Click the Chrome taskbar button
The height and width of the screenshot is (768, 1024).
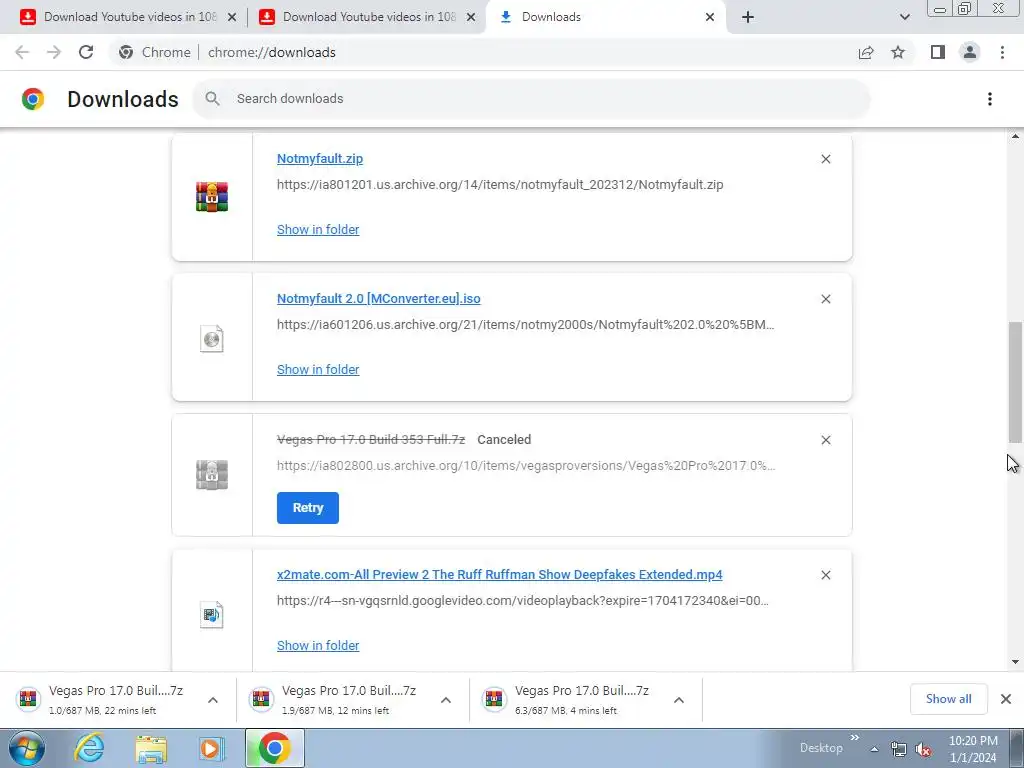274,748
